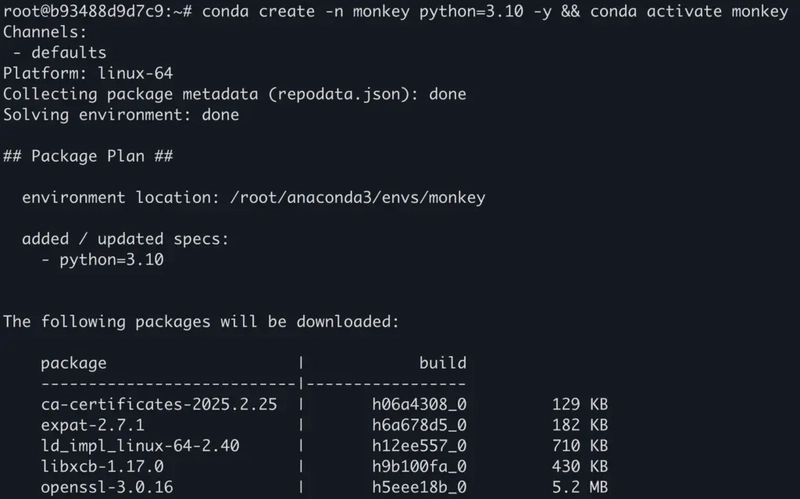
Task: Click the '5.2 MB' size value
Action: point(580,487)
